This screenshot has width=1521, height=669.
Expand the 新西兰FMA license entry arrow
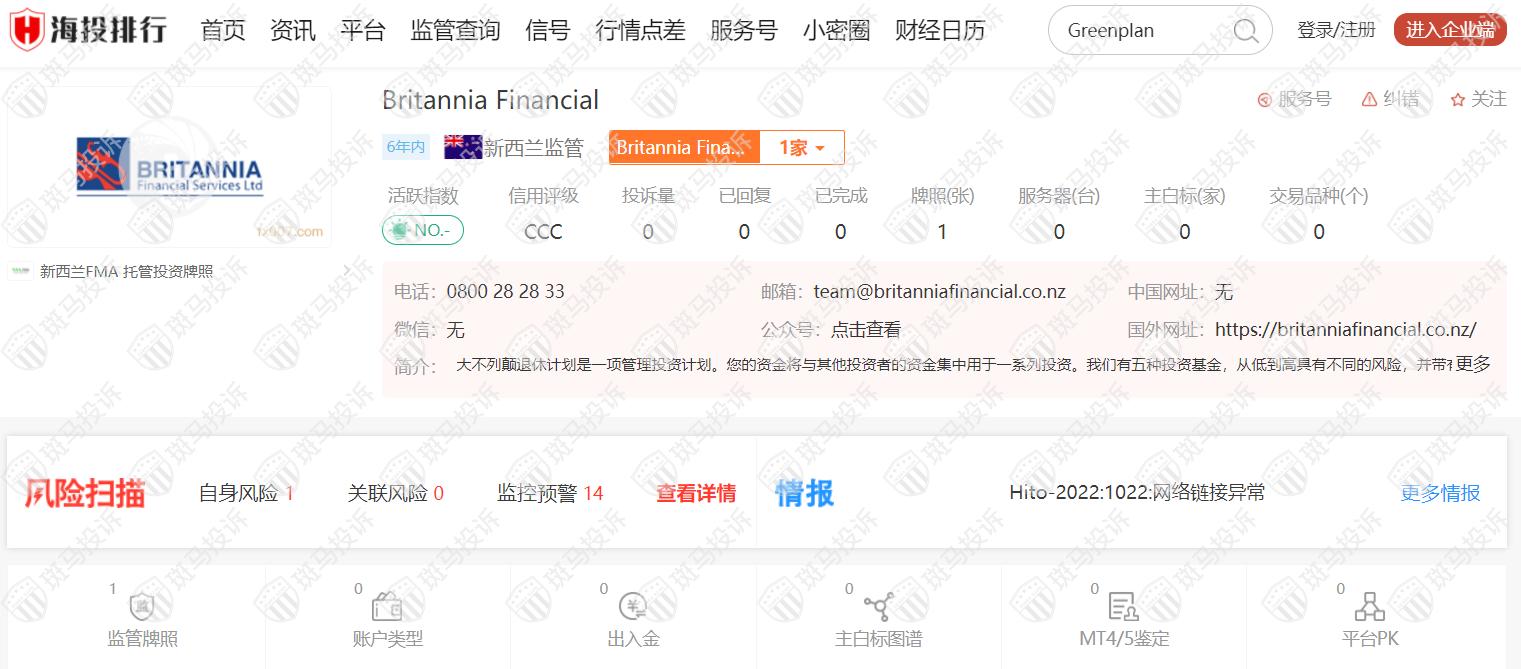tap(346, 271)
